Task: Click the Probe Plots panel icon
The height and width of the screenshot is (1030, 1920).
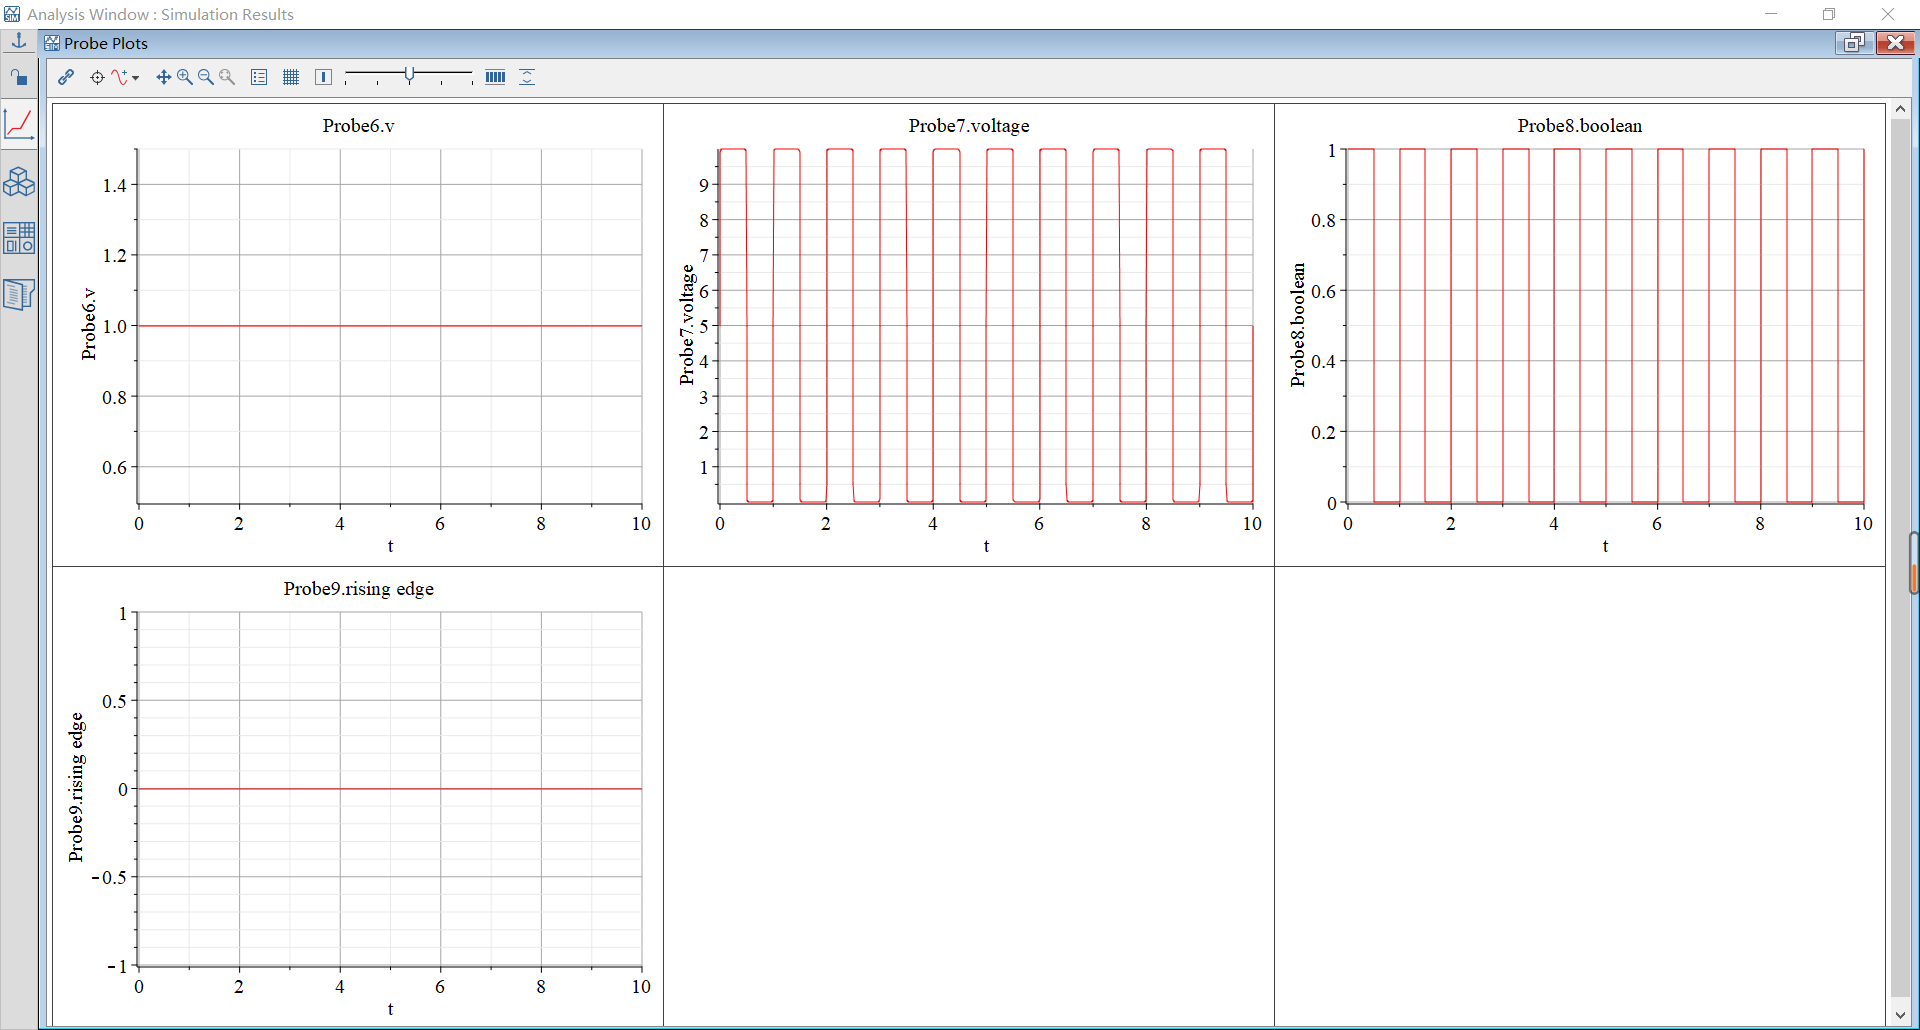Action: (52, 43)
